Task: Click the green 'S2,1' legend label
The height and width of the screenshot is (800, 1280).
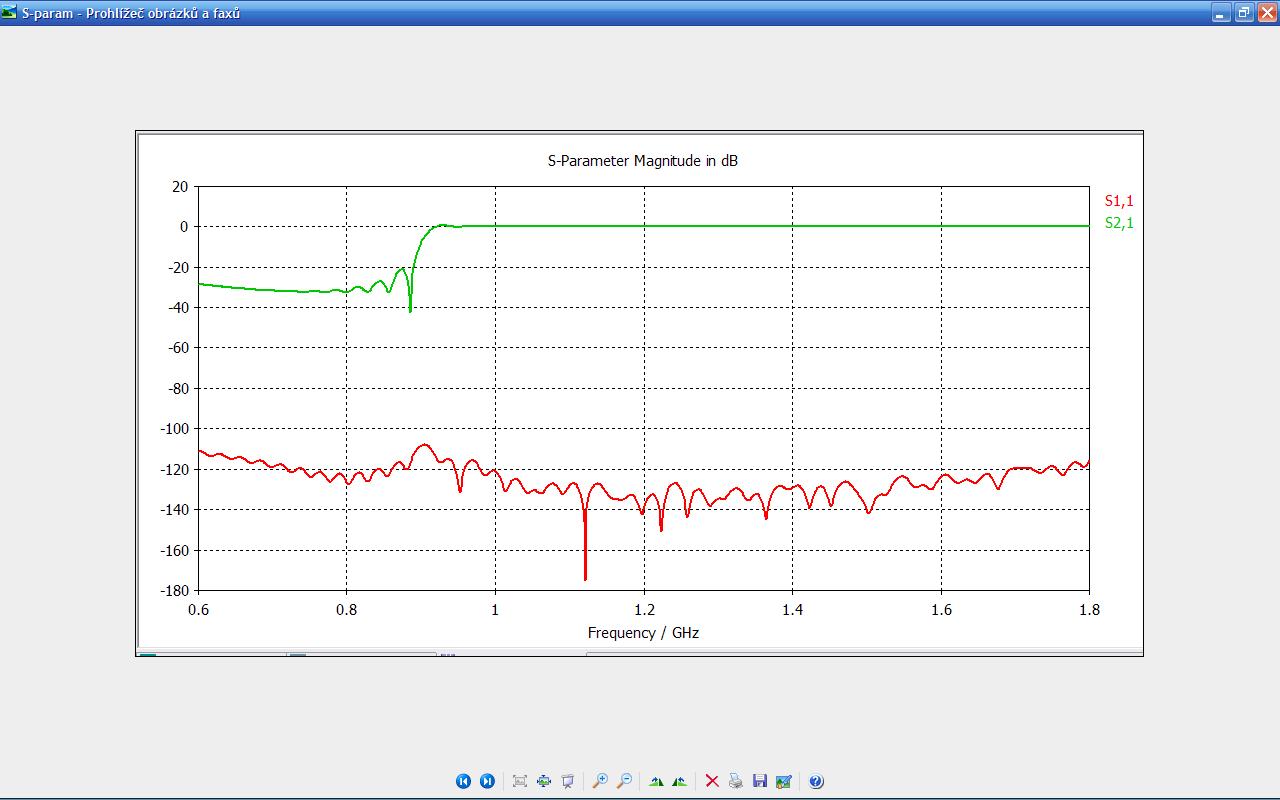Action: 1119,223
